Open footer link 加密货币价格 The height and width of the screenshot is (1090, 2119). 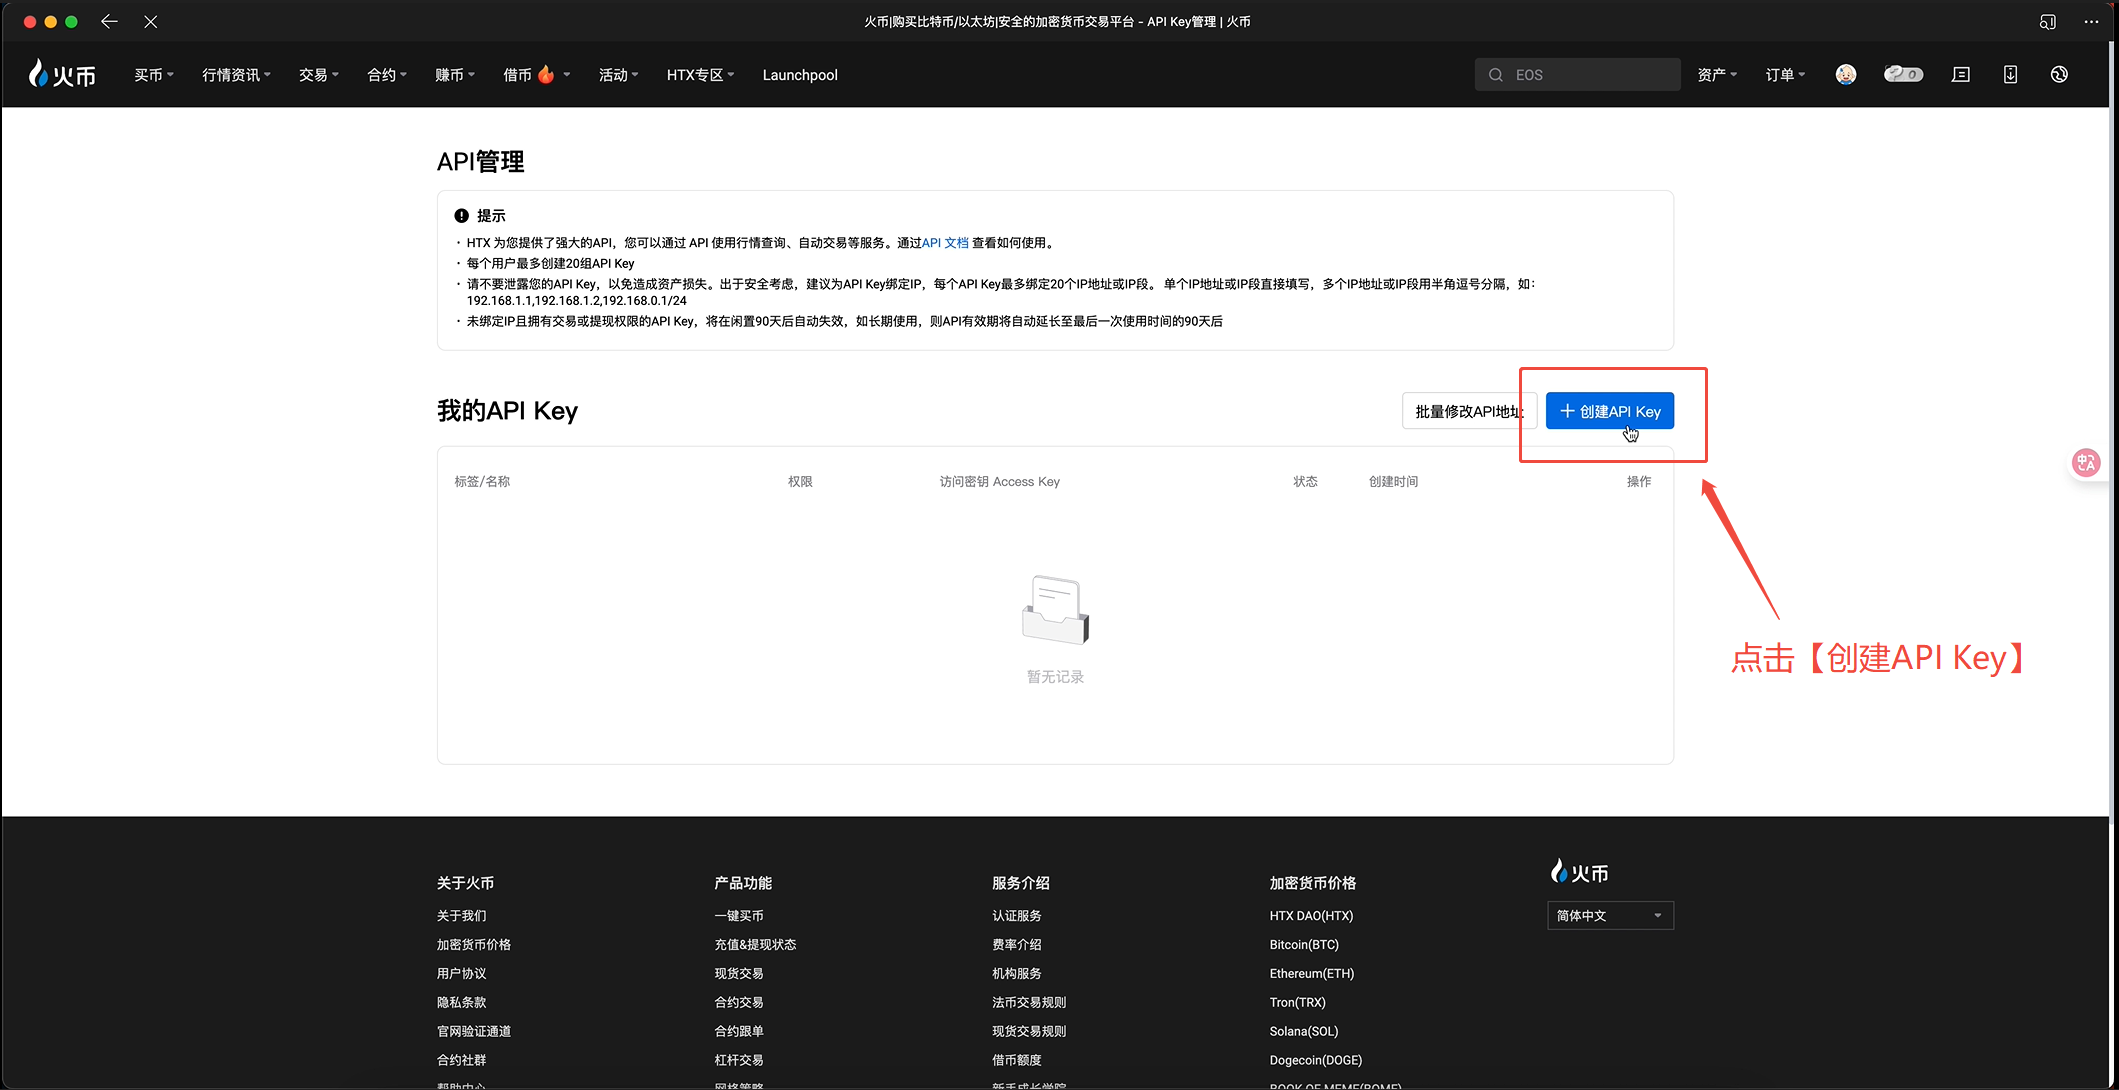coord(474,944)
